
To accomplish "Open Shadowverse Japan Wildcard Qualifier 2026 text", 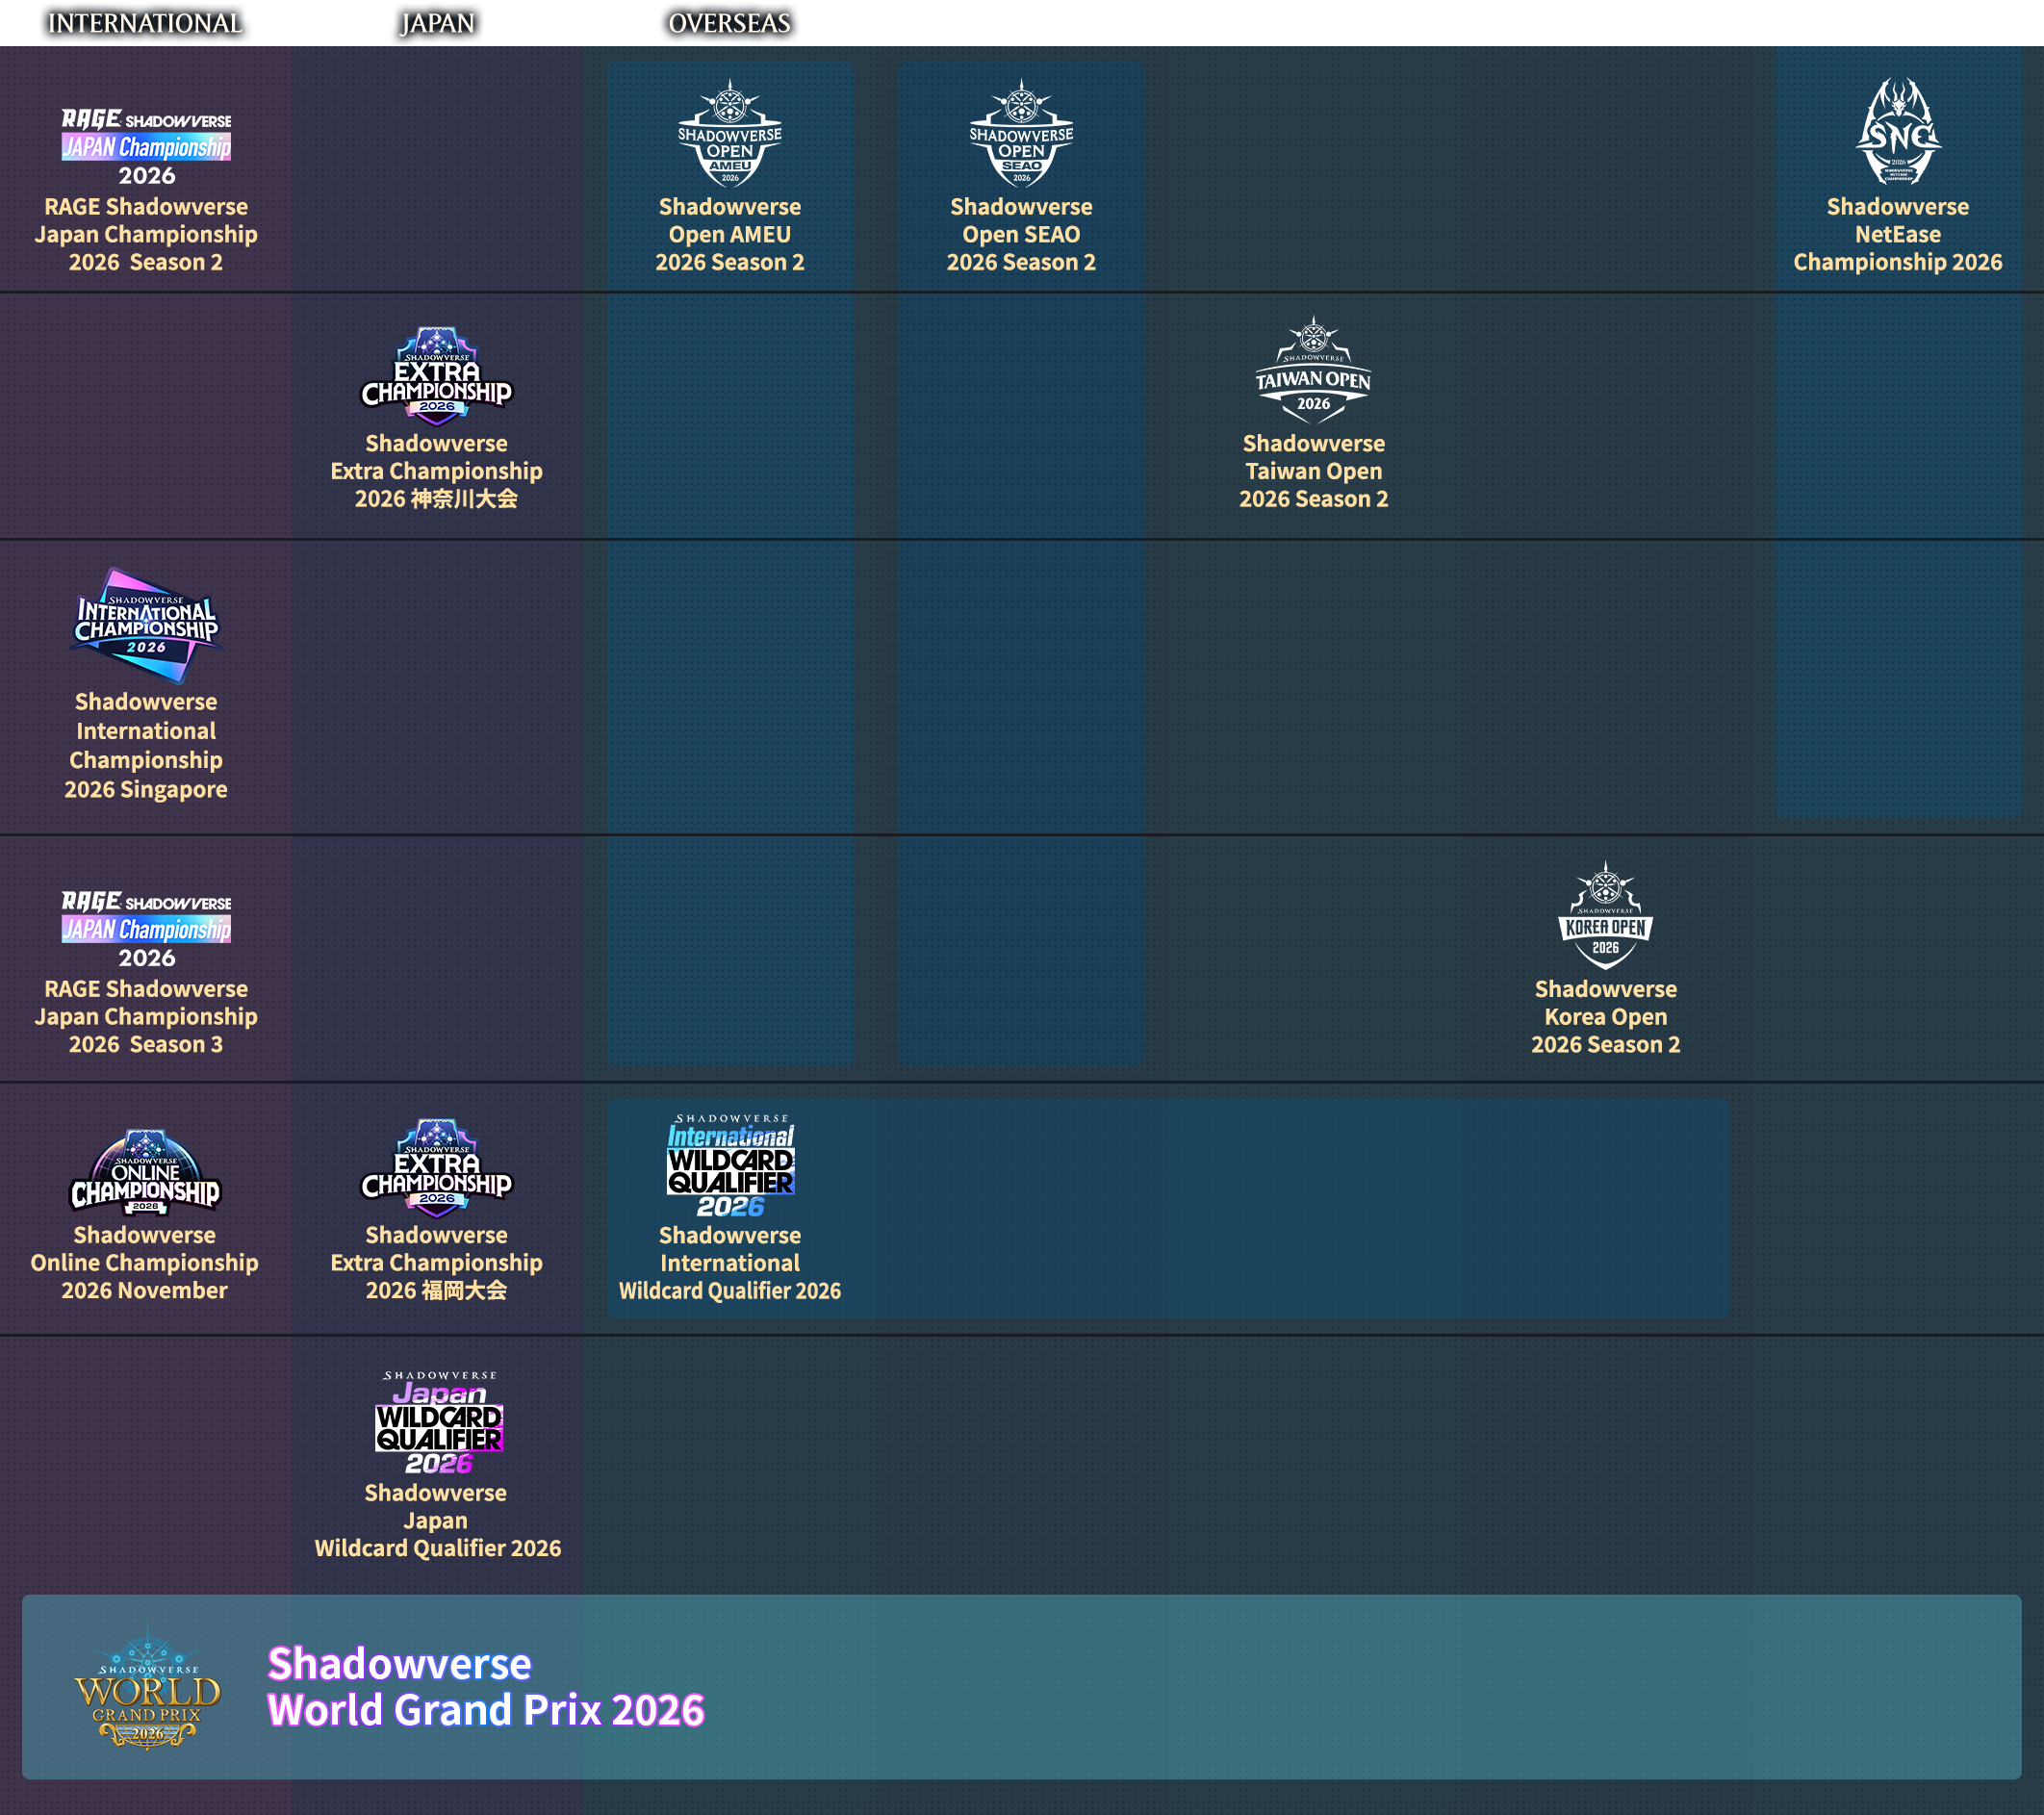I will coord(438,1520).
